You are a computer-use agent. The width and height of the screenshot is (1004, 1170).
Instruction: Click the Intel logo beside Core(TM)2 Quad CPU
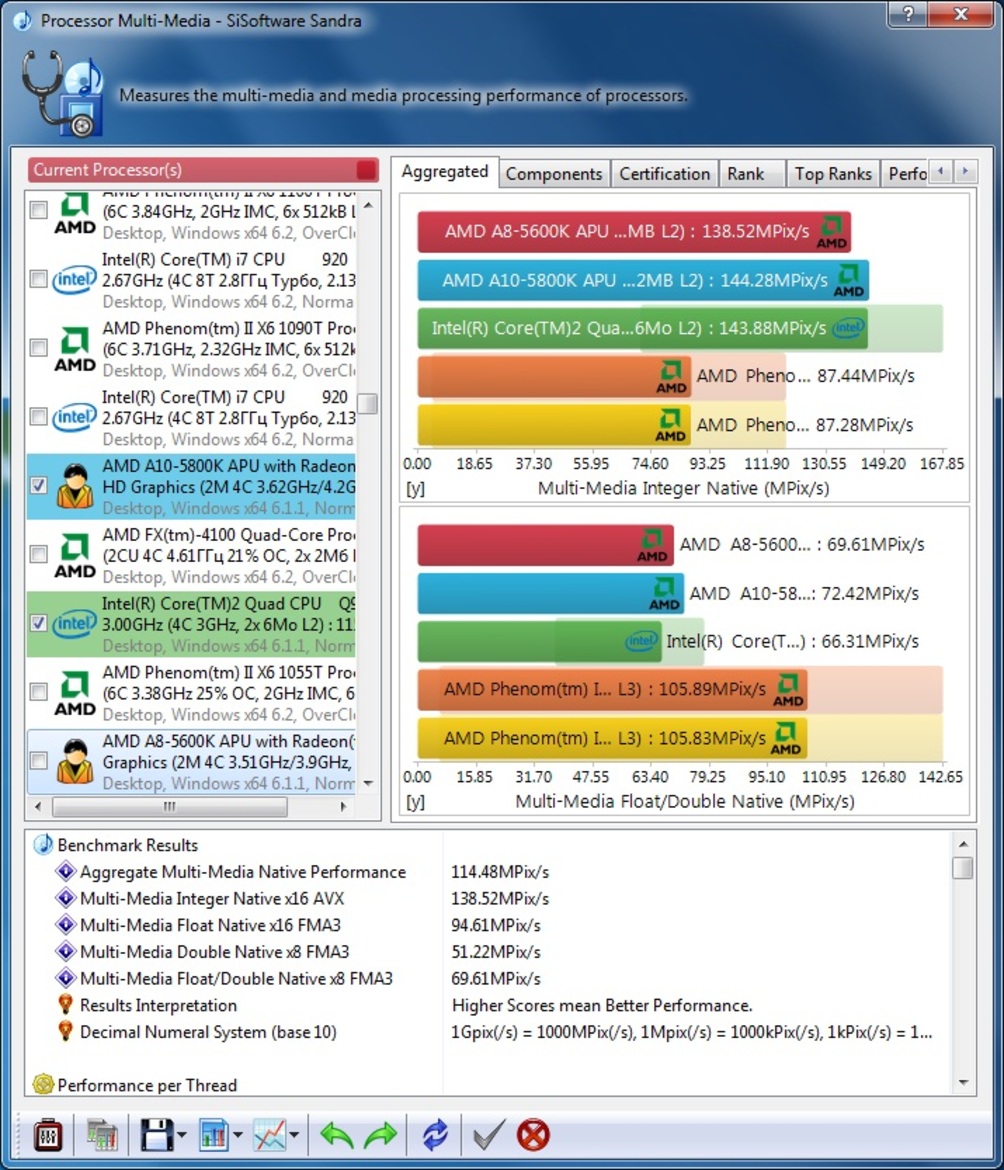(75, 623)
